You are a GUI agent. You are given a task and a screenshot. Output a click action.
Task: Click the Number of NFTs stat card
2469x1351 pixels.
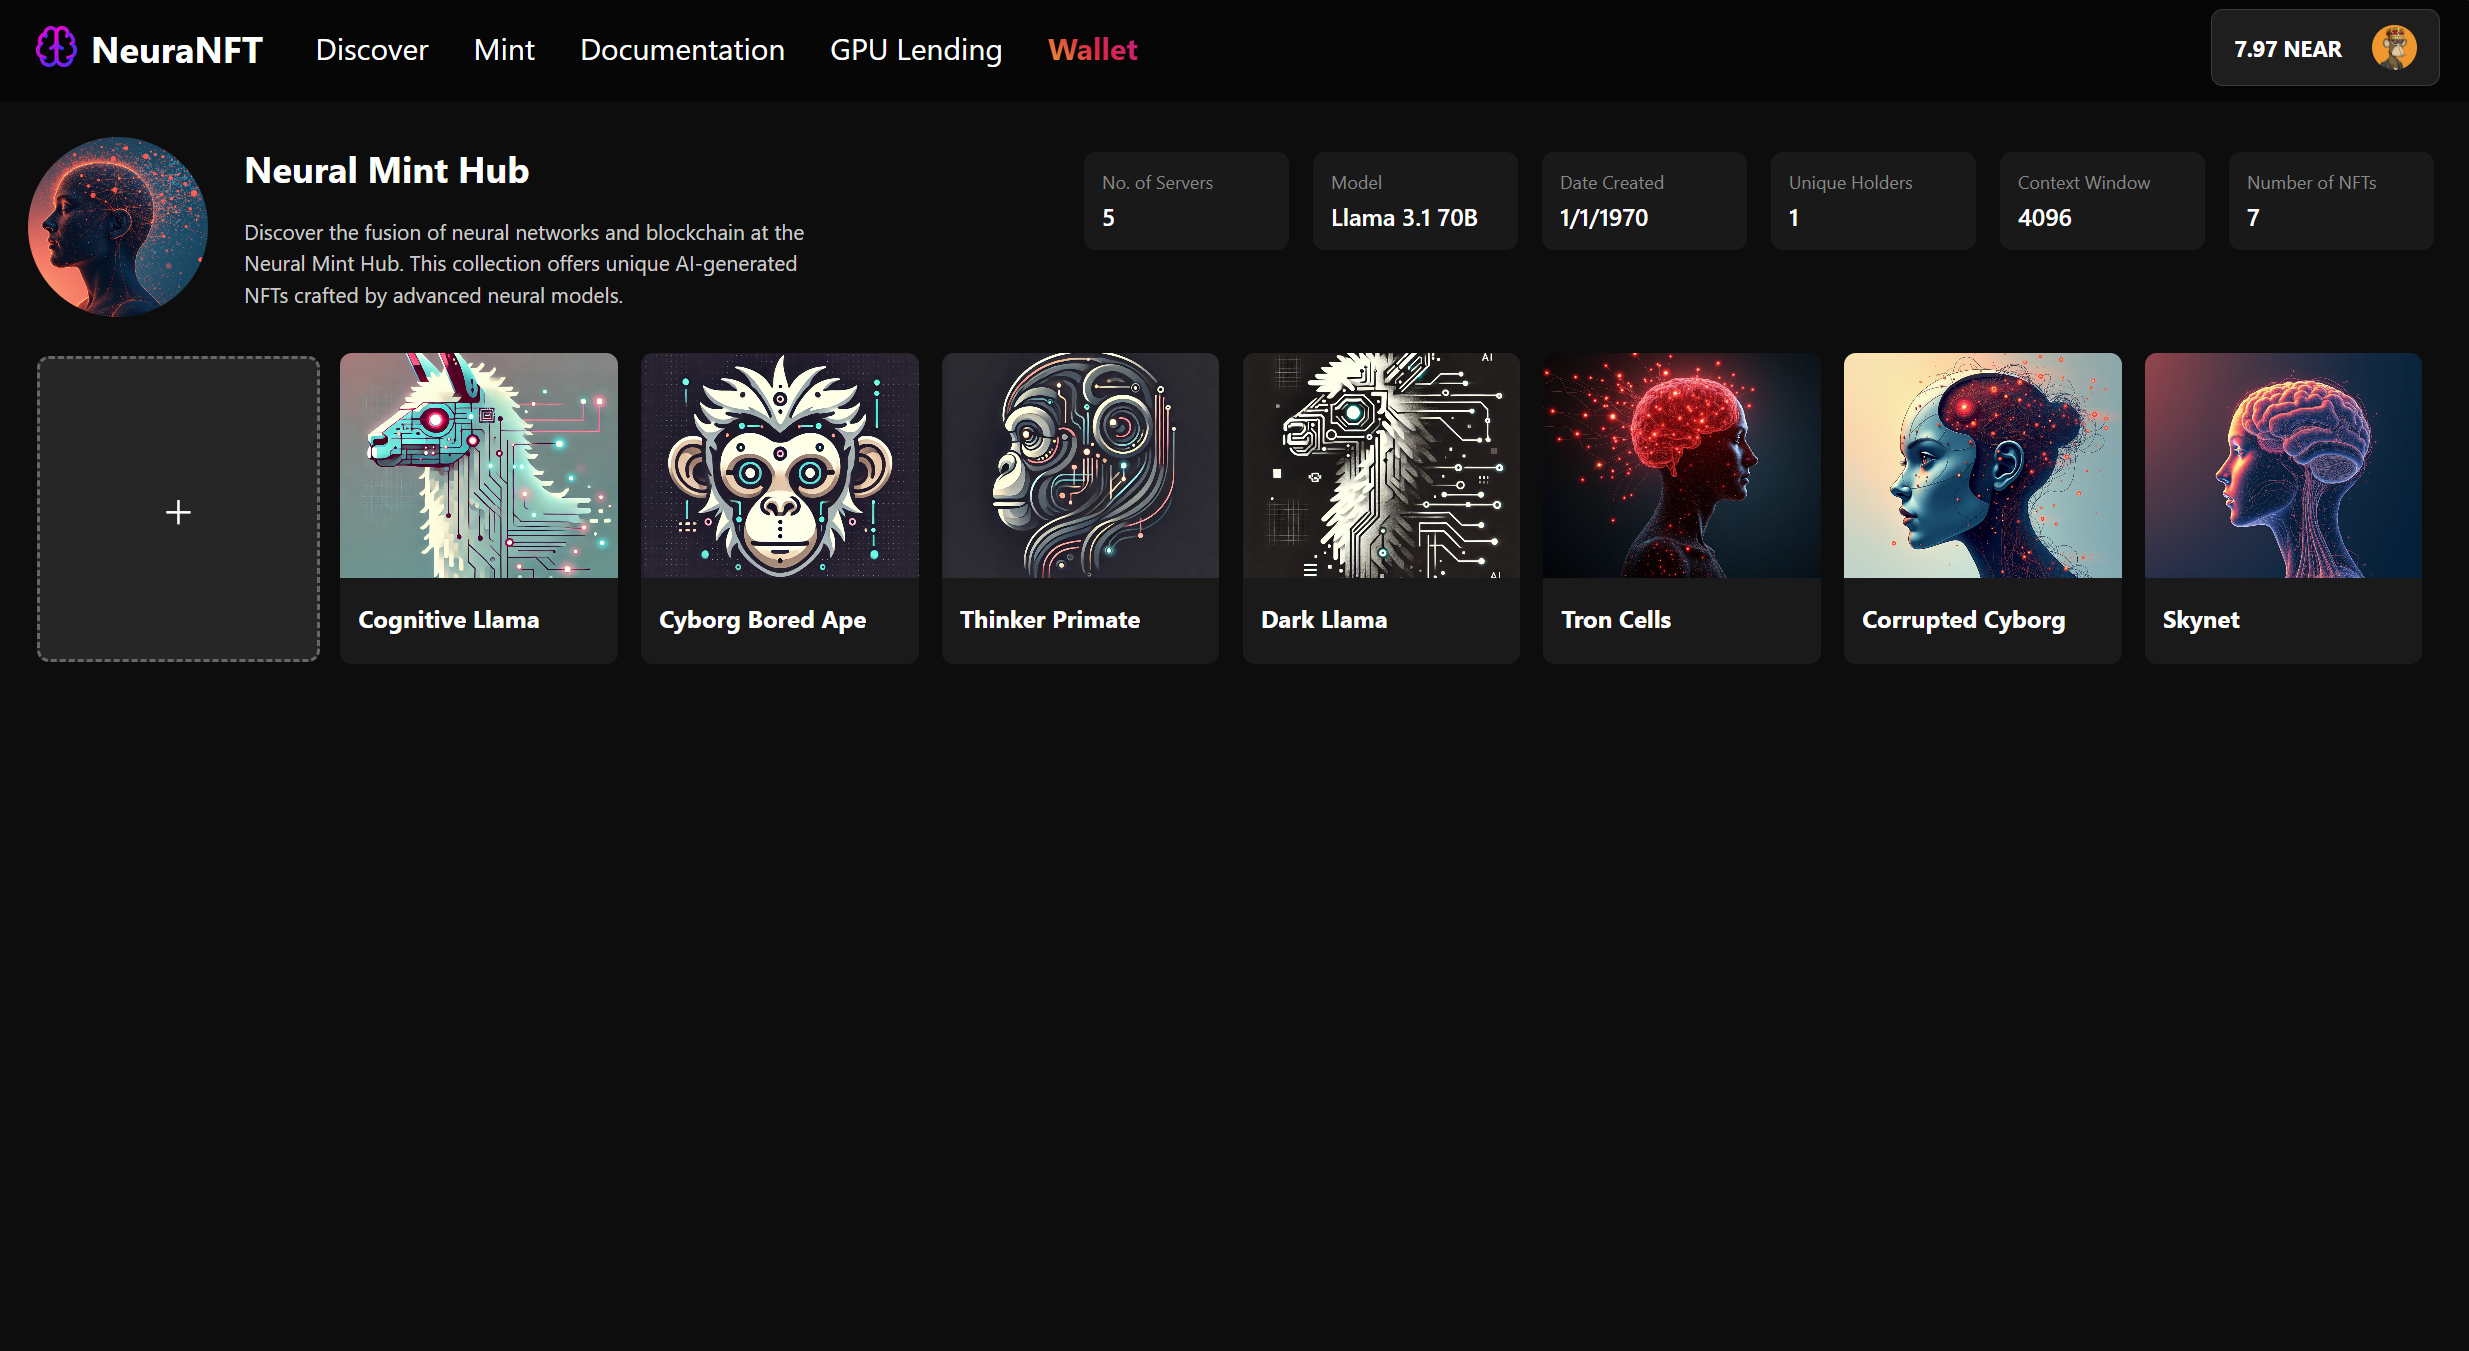2330,201
